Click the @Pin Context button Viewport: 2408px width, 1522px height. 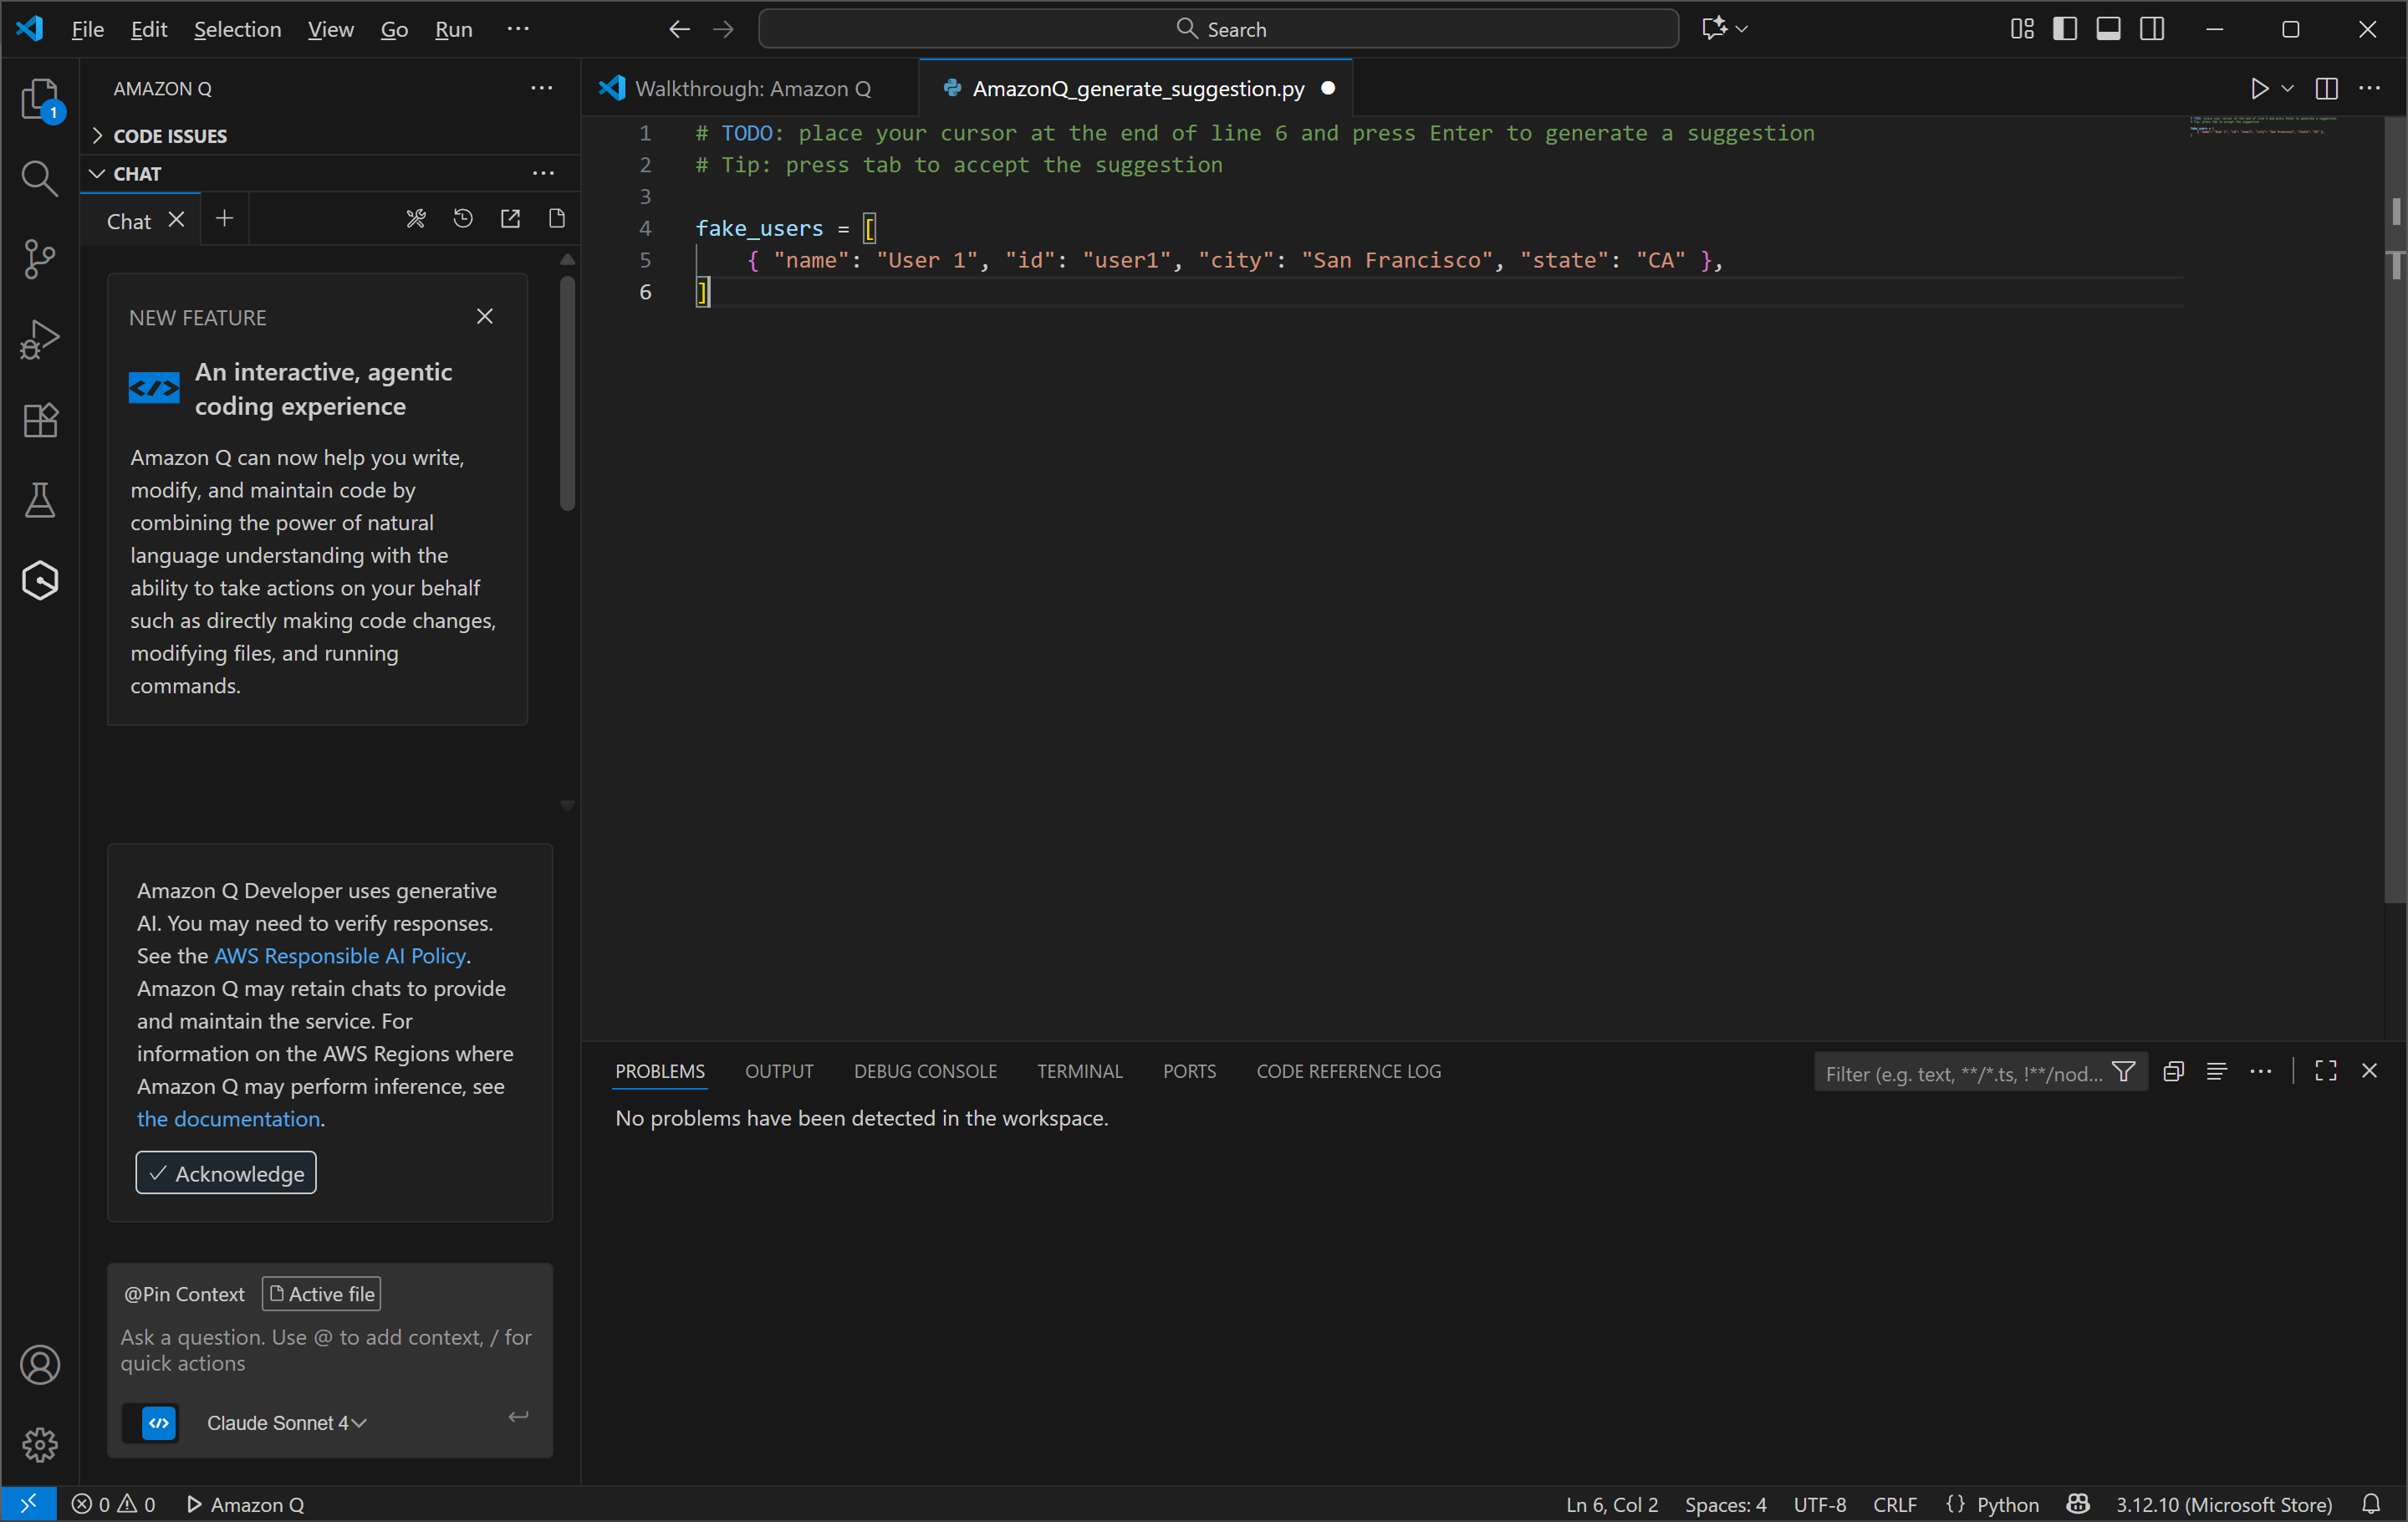click(x=184, y=1294)
